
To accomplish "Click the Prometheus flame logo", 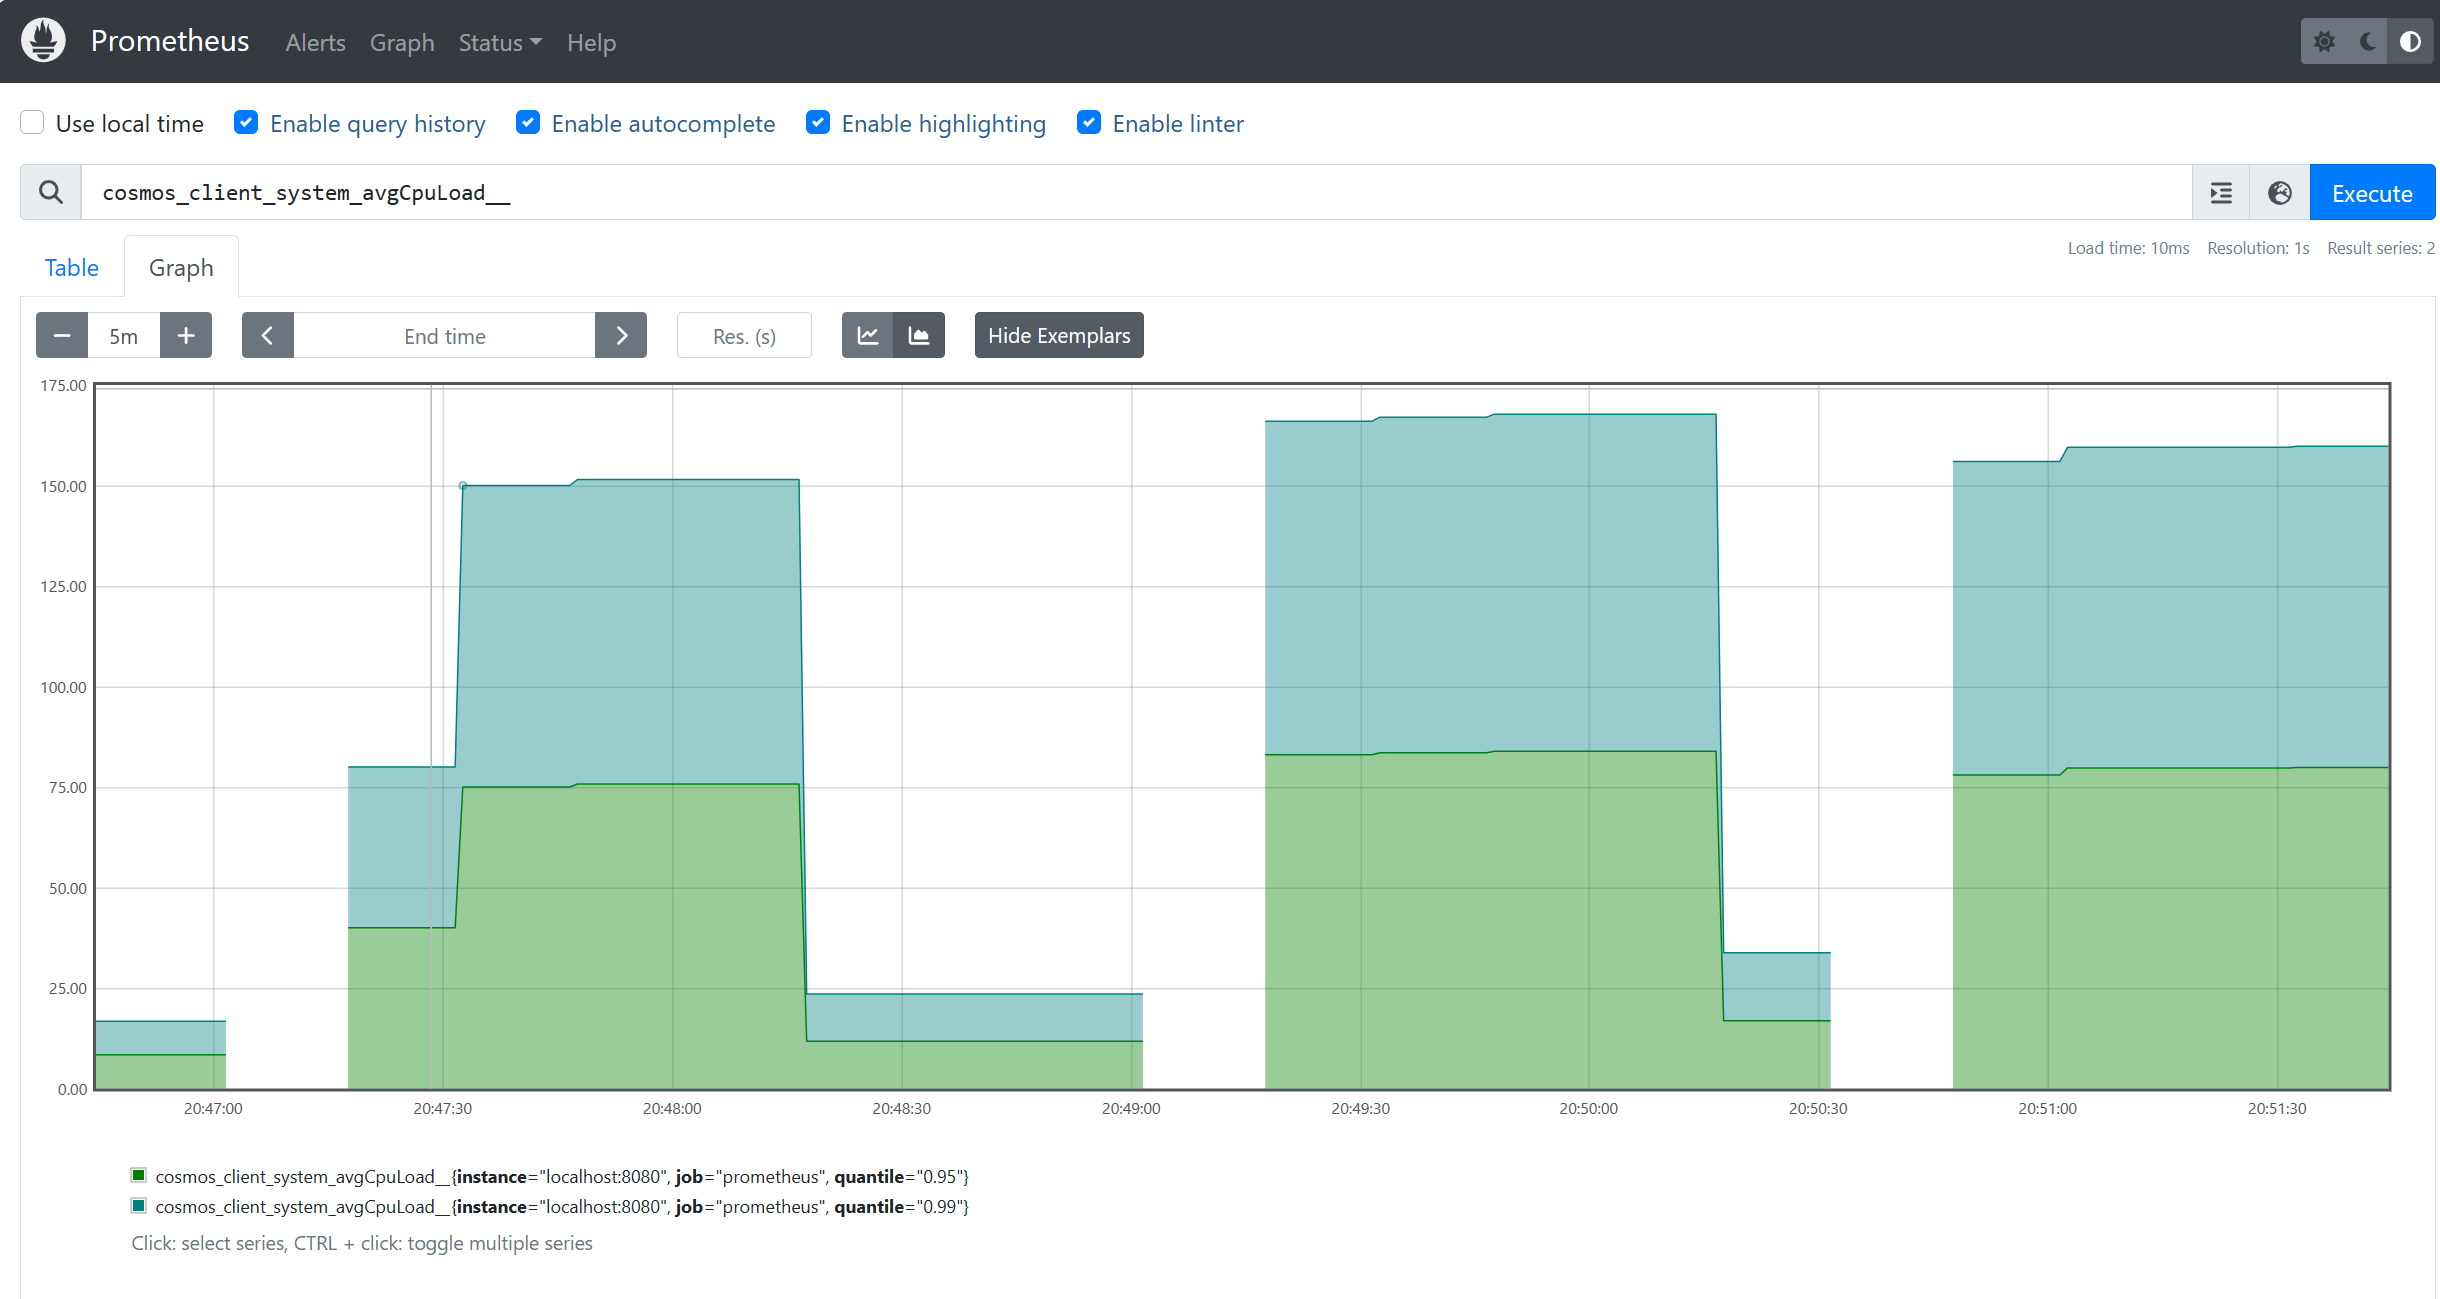I will pos(43,41).
